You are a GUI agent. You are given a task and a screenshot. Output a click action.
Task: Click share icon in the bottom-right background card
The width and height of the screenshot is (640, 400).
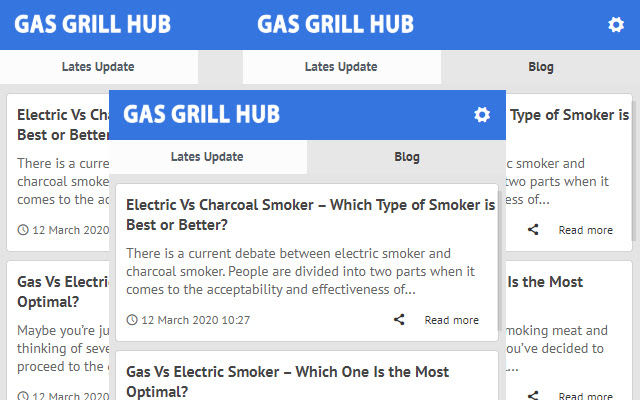533,395
